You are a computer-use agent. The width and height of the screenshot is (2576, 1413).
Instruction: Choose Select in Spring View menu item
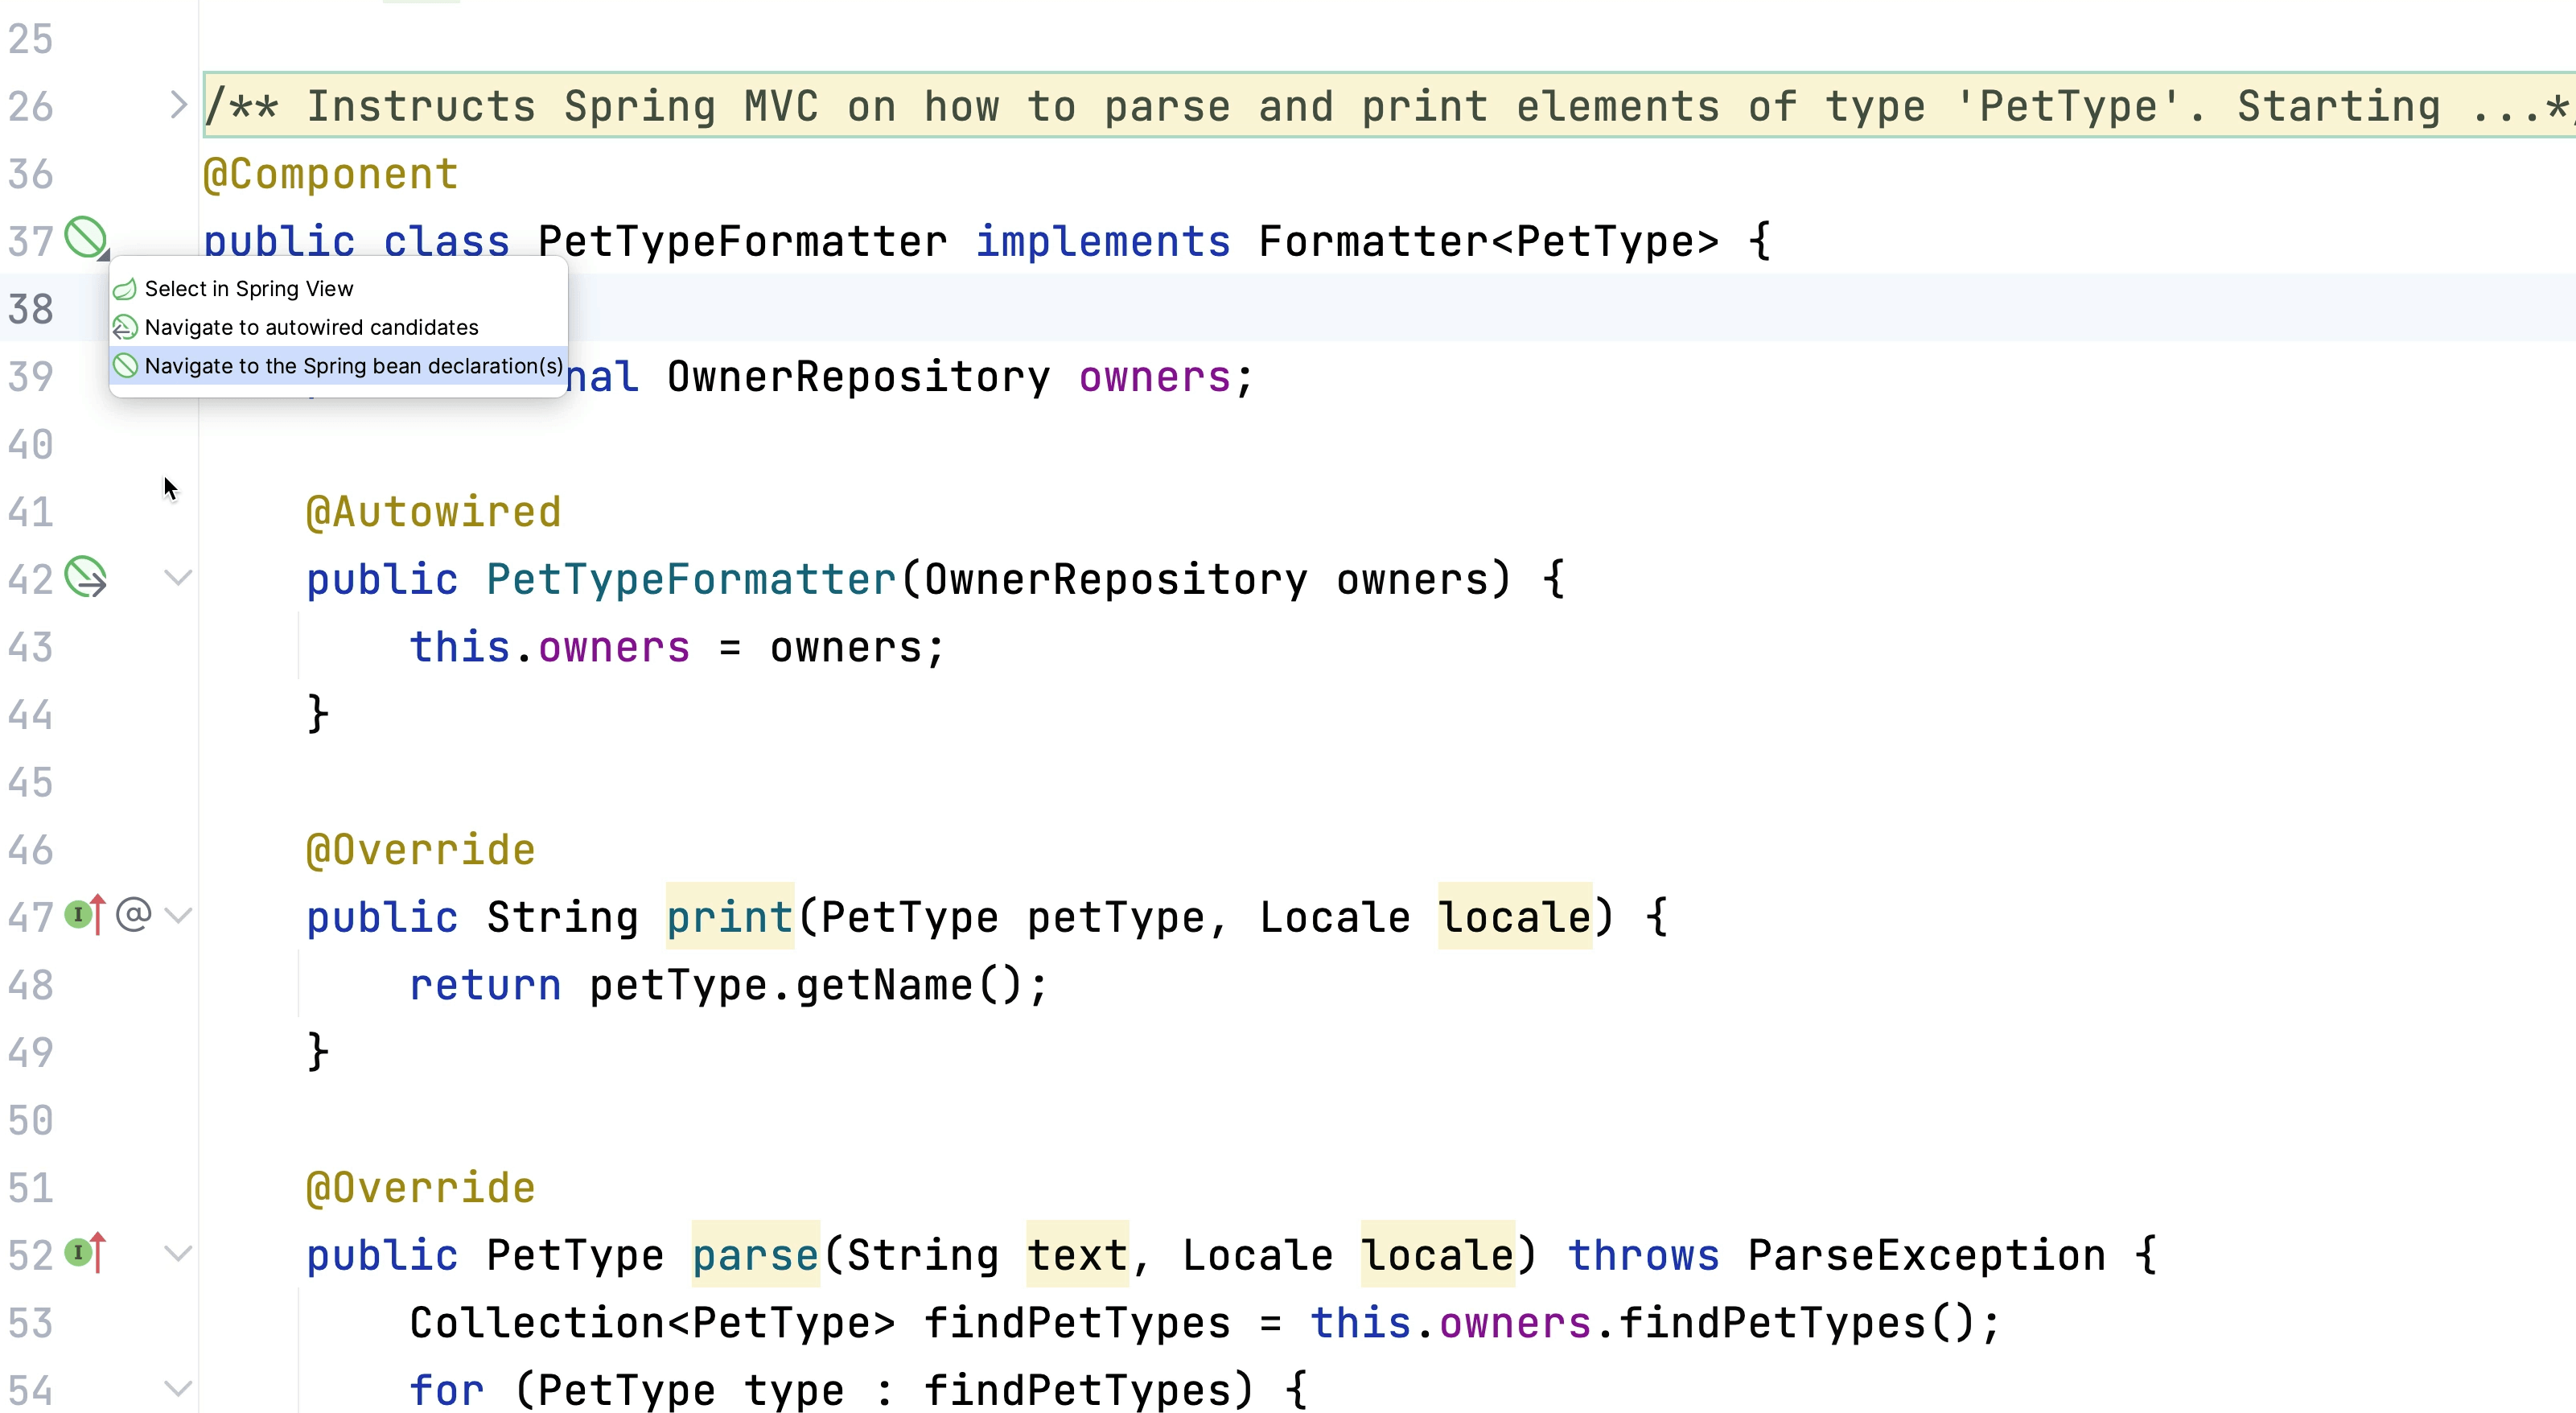(x=249, y=289)
